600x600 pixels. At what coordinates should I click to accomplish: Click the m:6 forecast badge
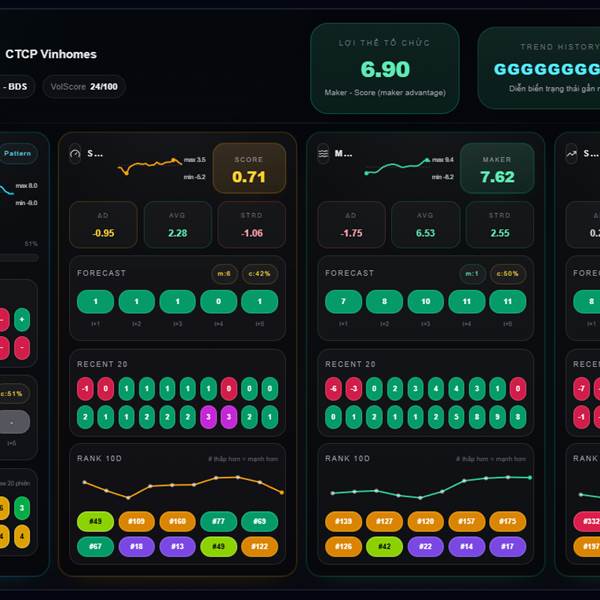tap(224, 274)
